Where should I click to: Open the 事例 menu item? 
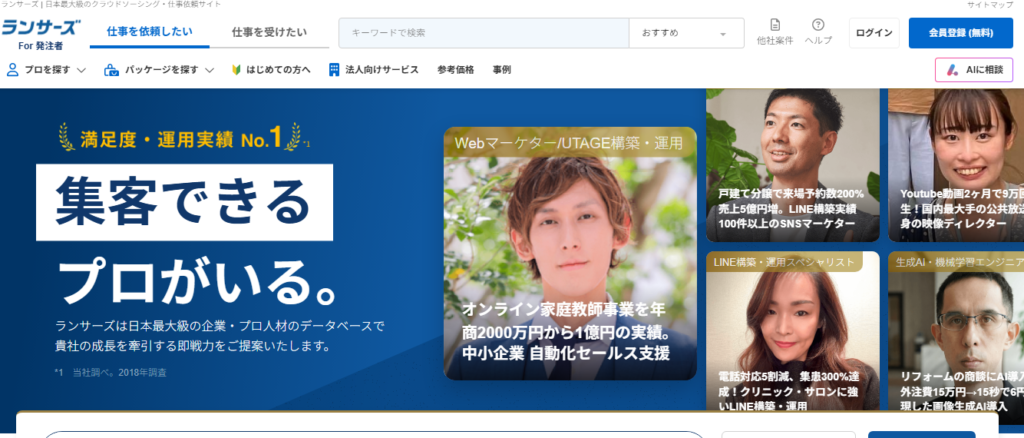pos(501,70)
